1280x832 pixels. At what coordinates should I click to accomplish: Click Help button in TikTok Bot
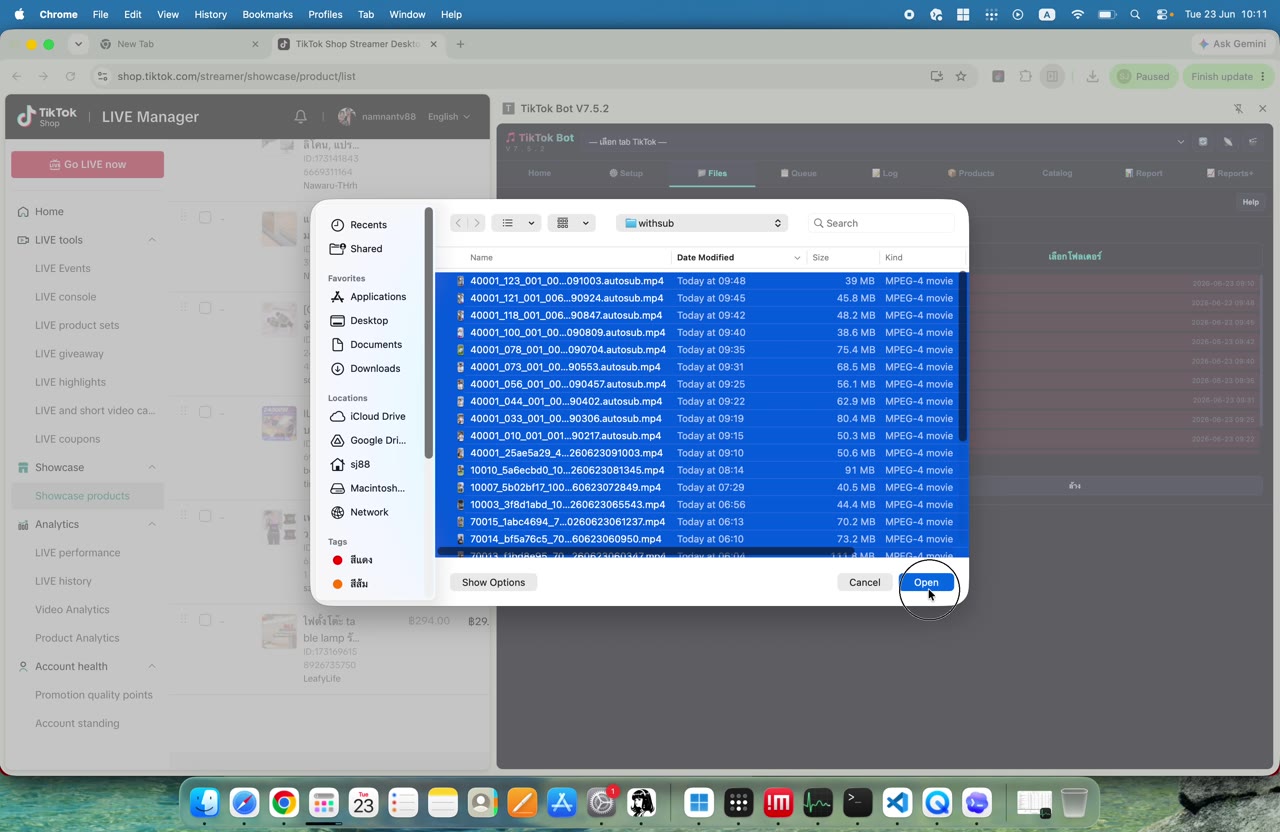(x=1250, y=202)
